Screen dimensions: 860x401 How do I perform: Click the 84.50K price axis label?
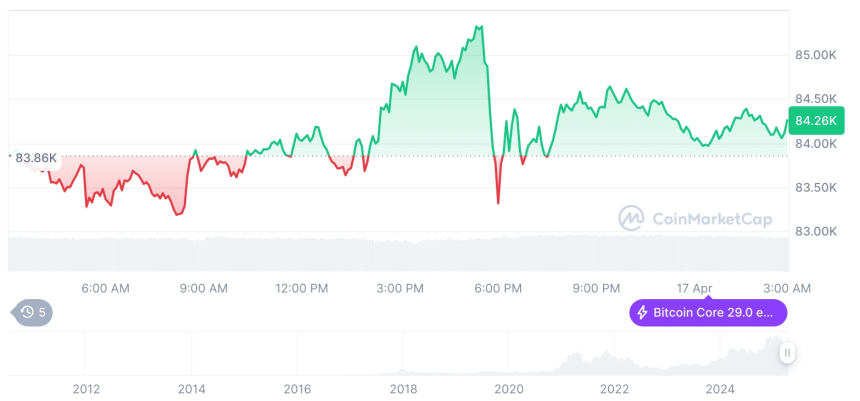pos(816,99)
